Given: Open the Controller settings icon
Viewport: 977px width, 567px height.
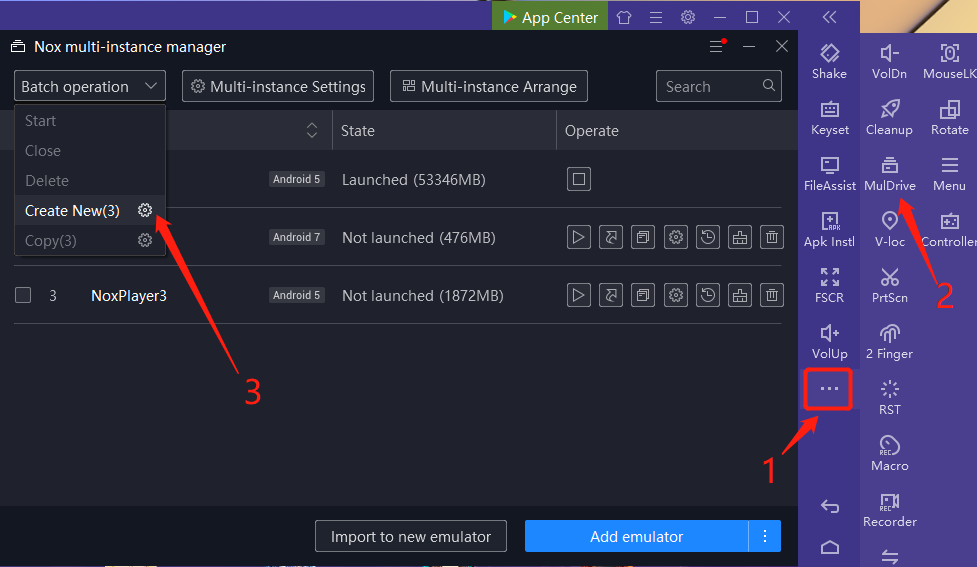Looking at the screenshot, I should (949, 221).
